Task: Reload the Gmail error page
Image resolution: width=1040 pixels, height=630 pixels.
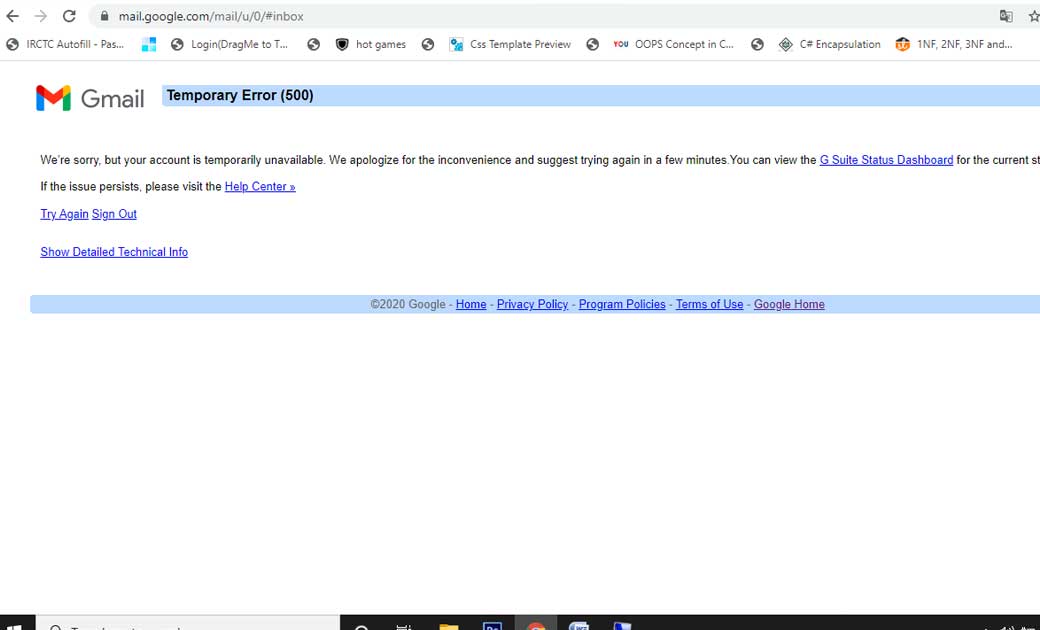Action: 69,16
